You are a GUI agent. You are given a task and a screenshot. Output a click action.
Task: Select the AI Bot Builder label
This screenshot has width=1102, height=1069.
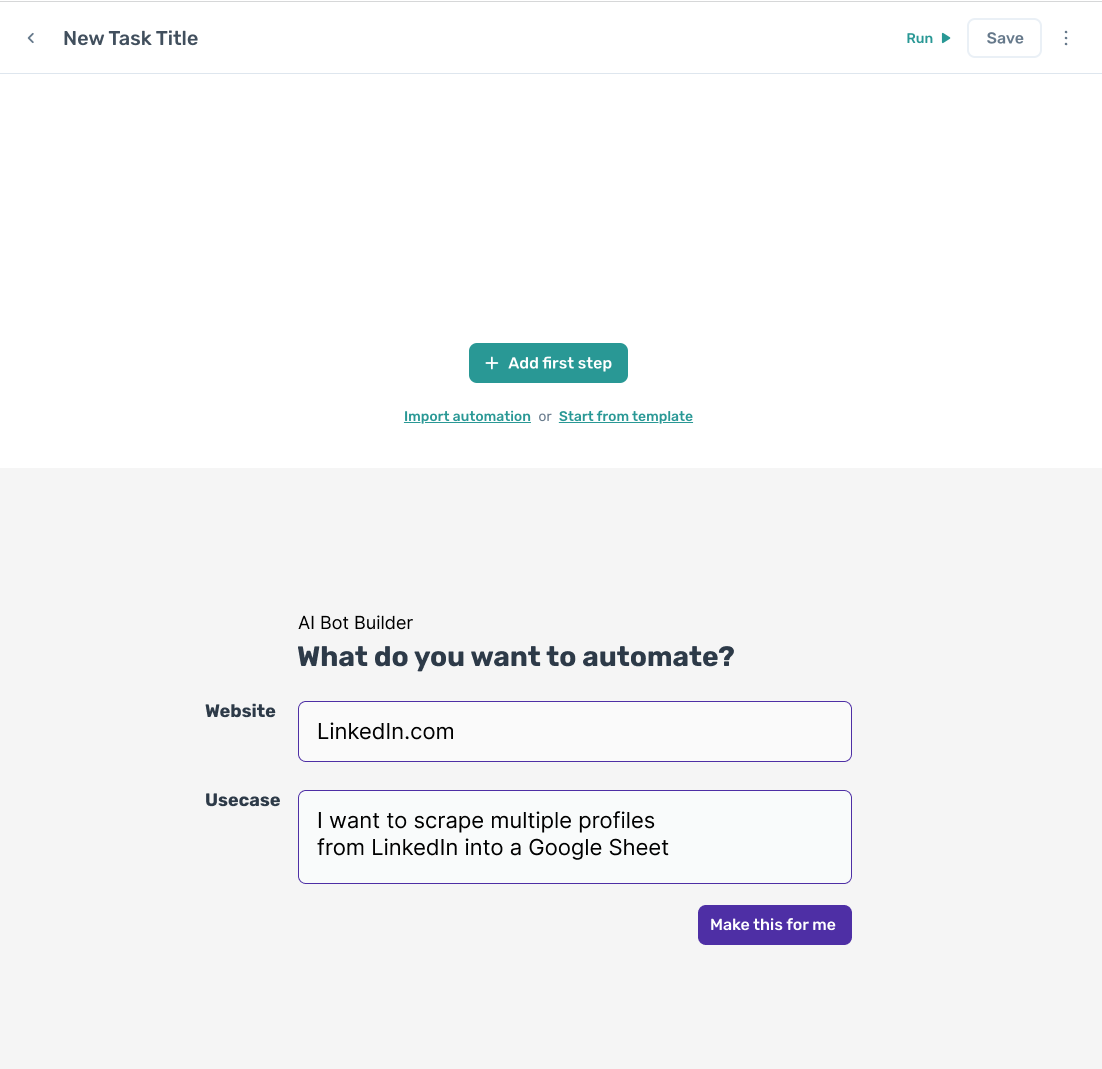tap(355, 623)
